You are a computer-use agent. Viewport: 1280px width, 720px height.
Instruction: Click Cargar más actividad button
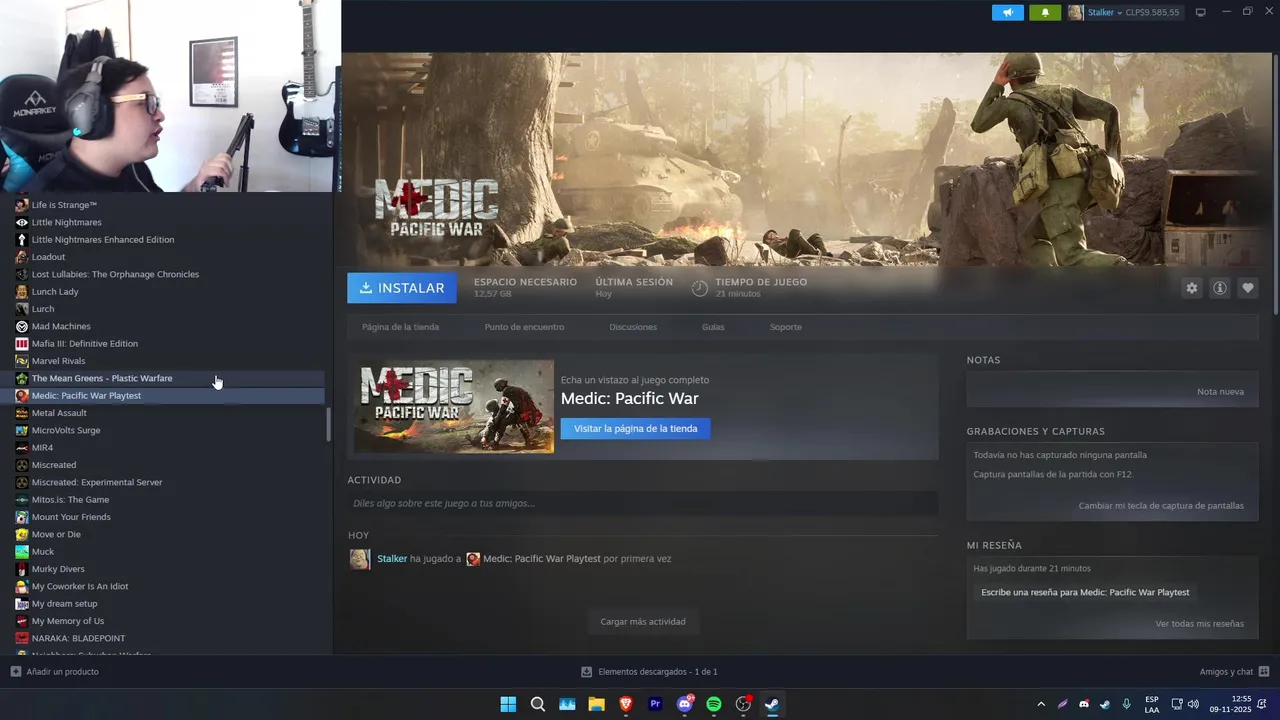click(643, 622)
